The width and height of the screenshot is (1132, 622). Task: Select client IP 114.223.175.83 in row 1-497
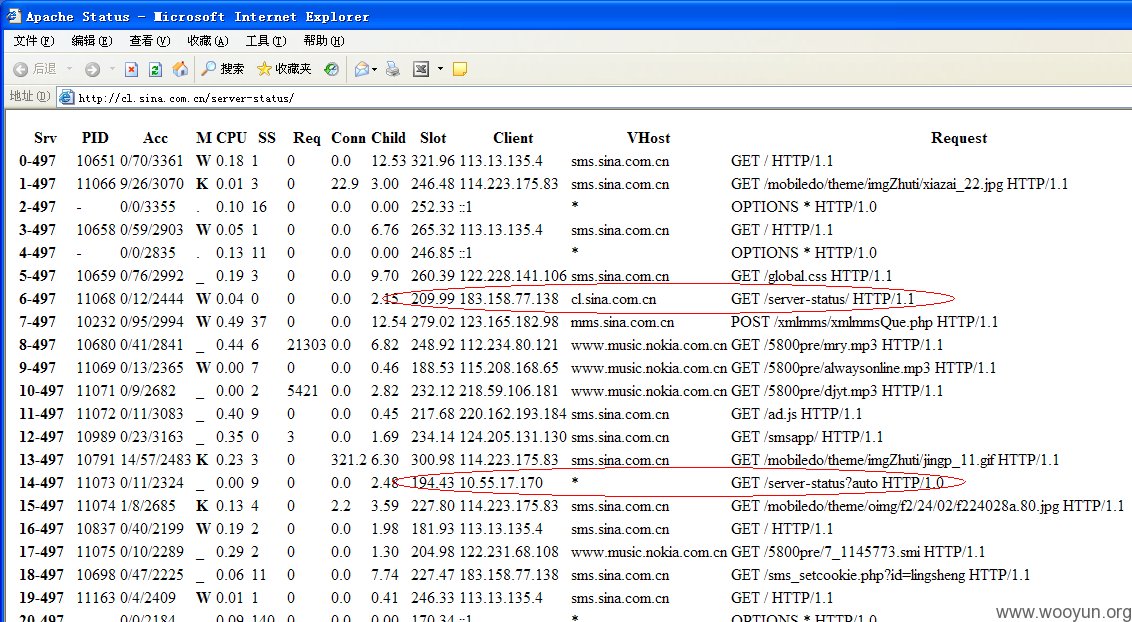click(x=509, y=184)
